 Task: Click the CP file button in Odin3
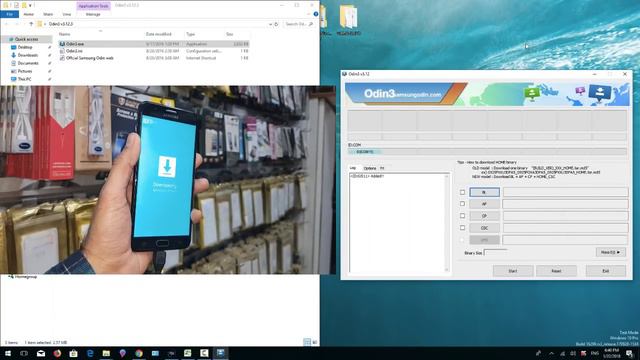[x=484, y=216]
